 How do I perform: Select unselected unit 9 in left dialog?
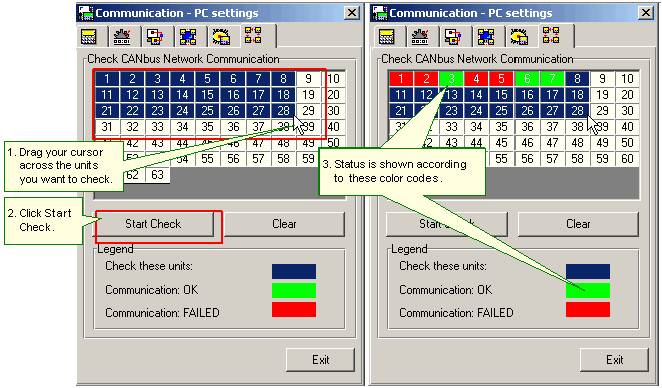308,79
